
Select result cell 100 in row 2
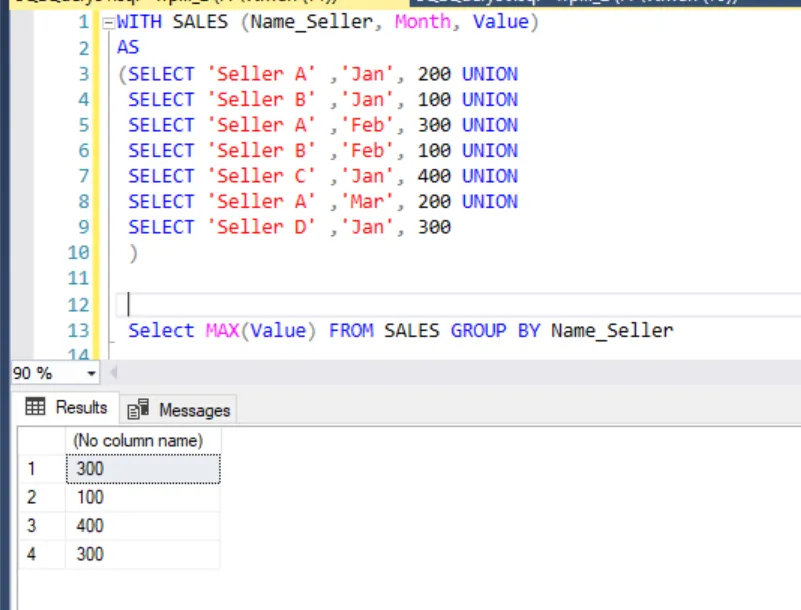pos(143,497)
